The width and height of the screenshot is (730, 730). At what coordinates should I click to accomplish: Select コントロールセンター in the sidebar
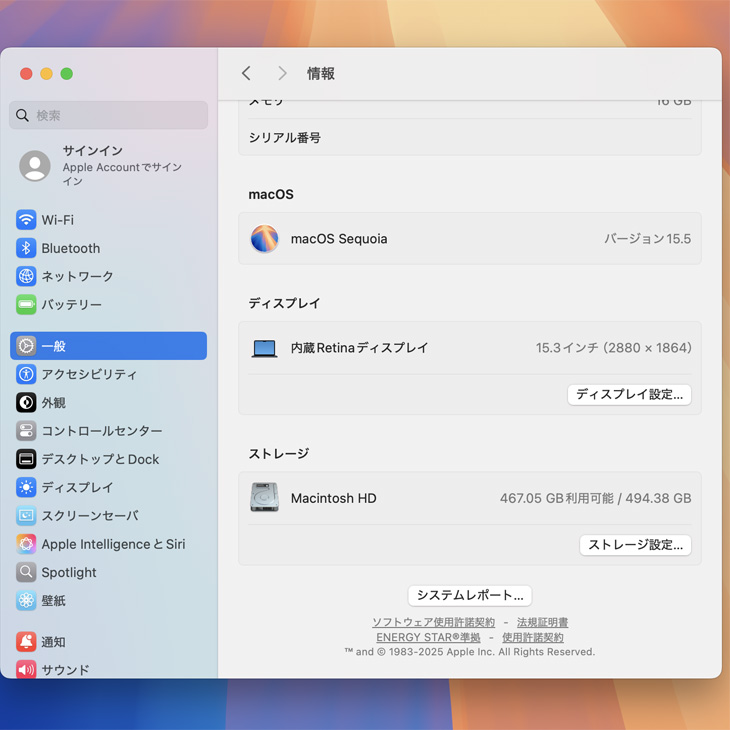point(108,431)
